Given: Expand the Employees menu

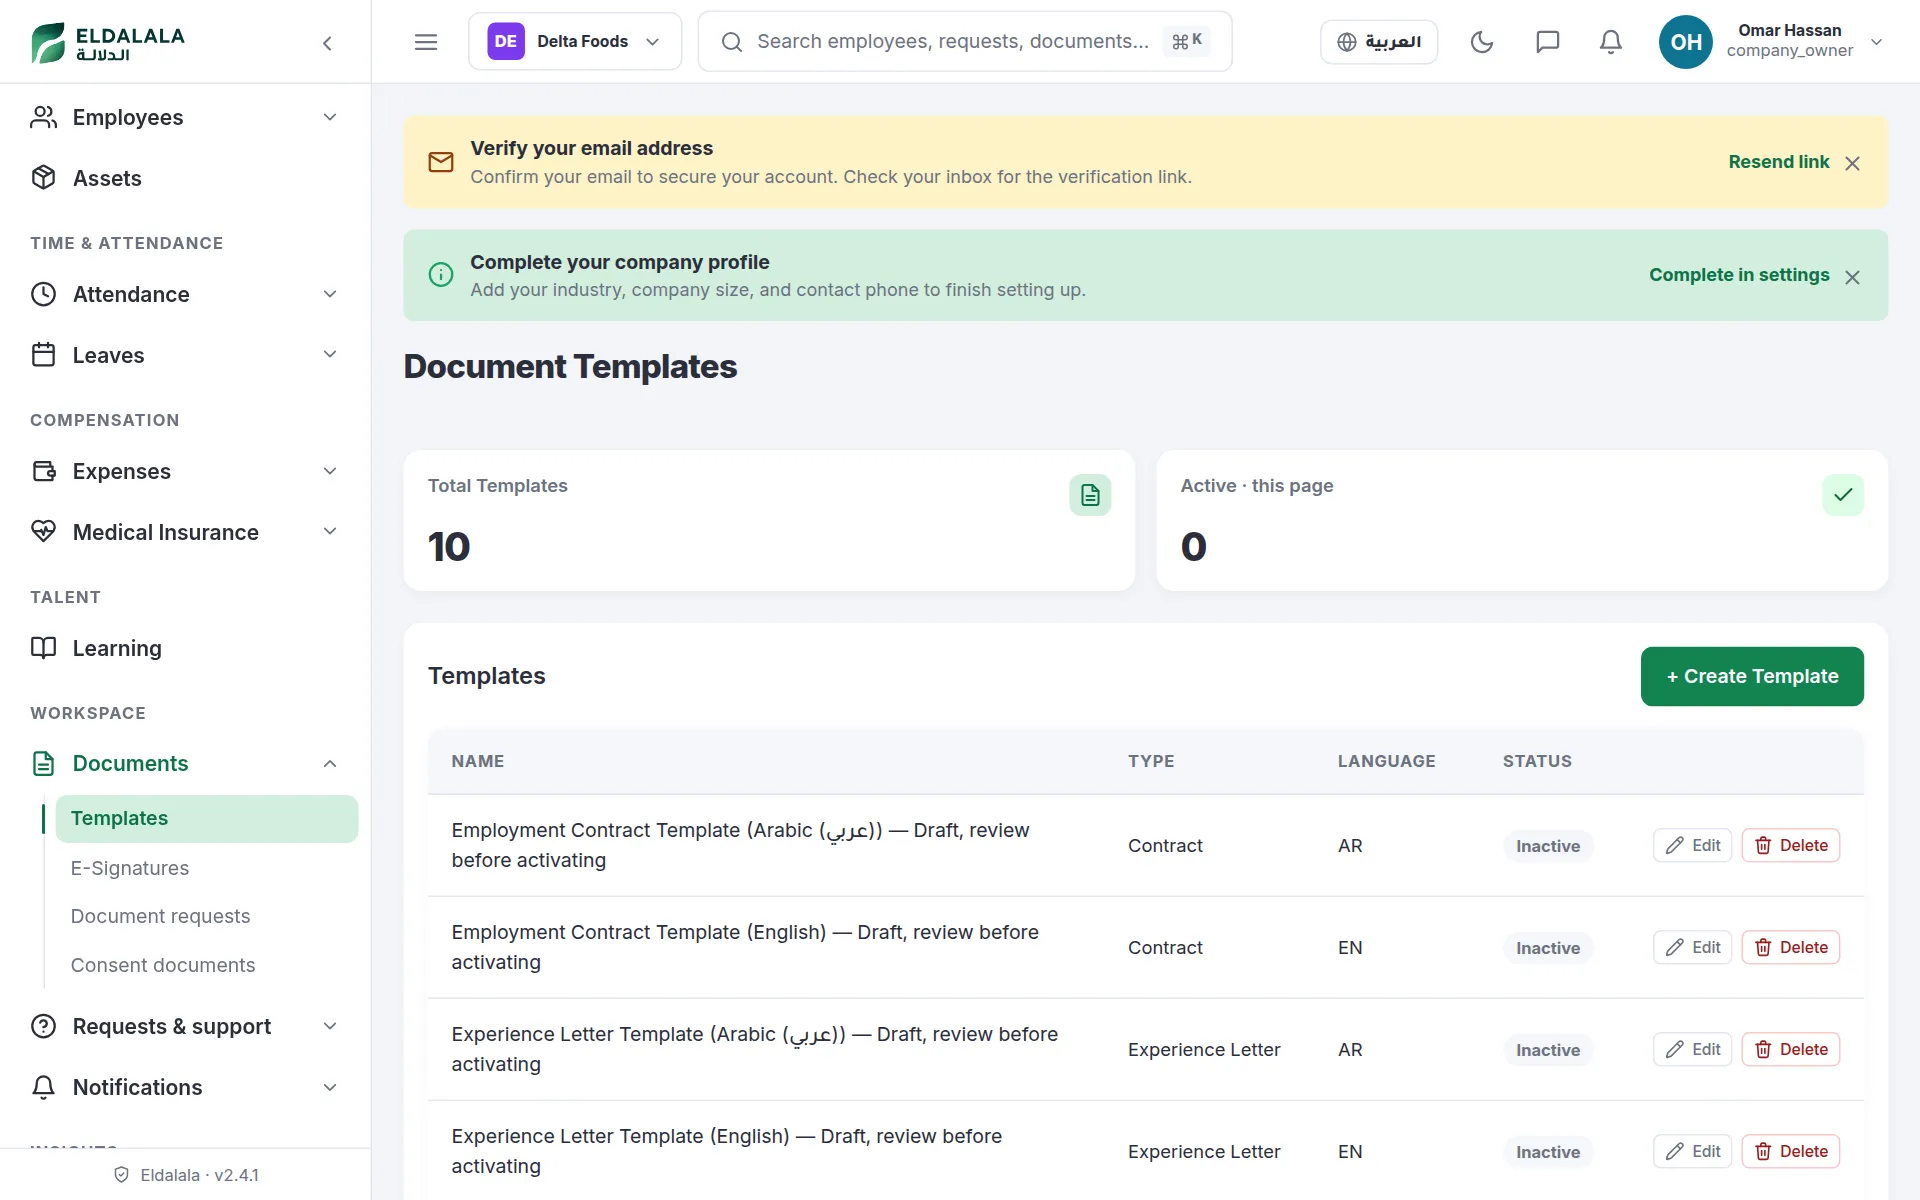Looking at the screenshot, I should coord(186,117).
